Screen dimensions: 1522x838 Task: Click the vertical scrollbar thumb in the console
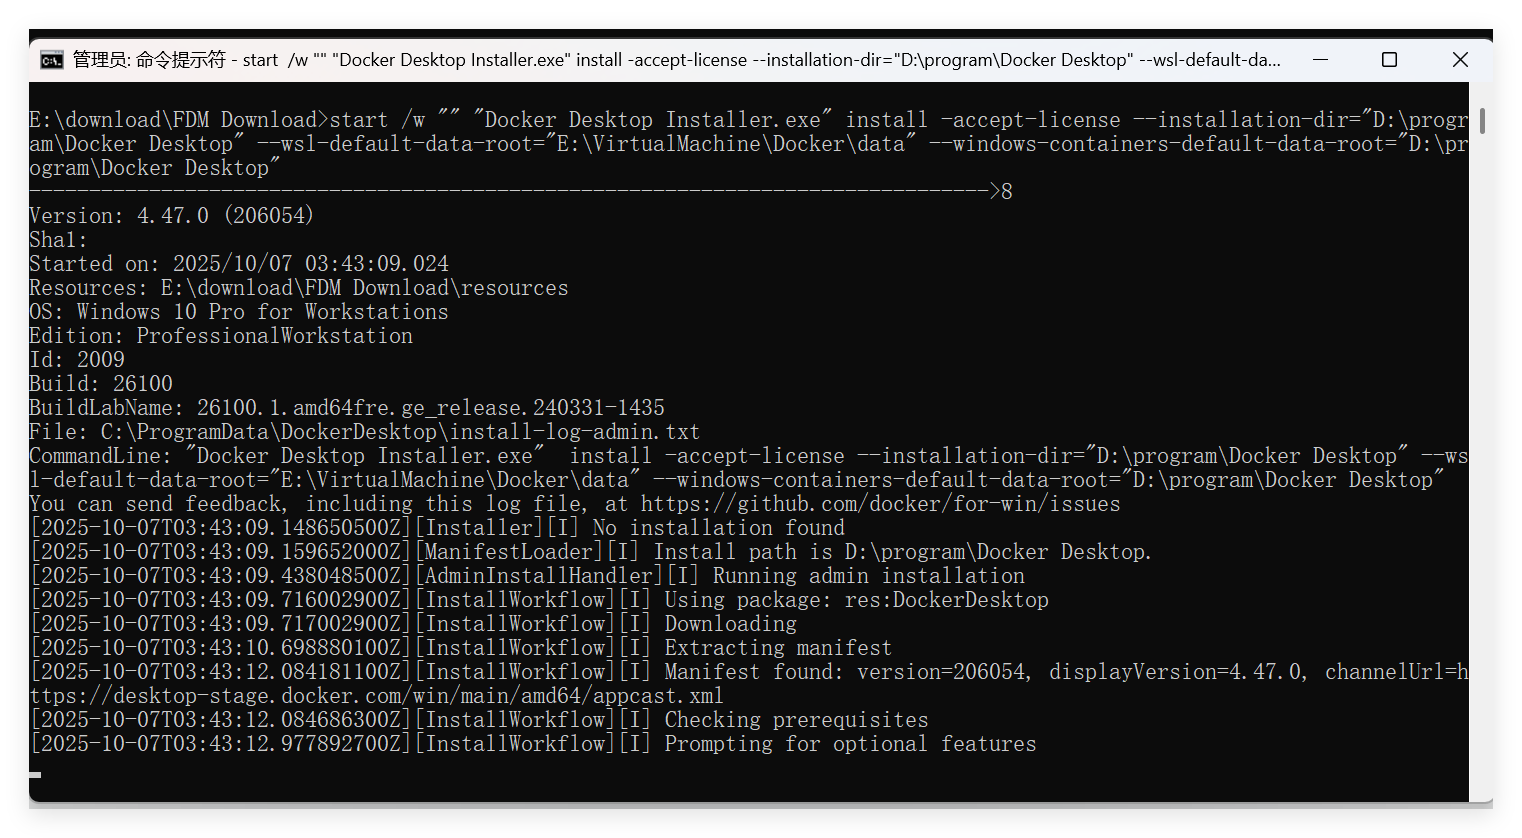(1481, 121)
